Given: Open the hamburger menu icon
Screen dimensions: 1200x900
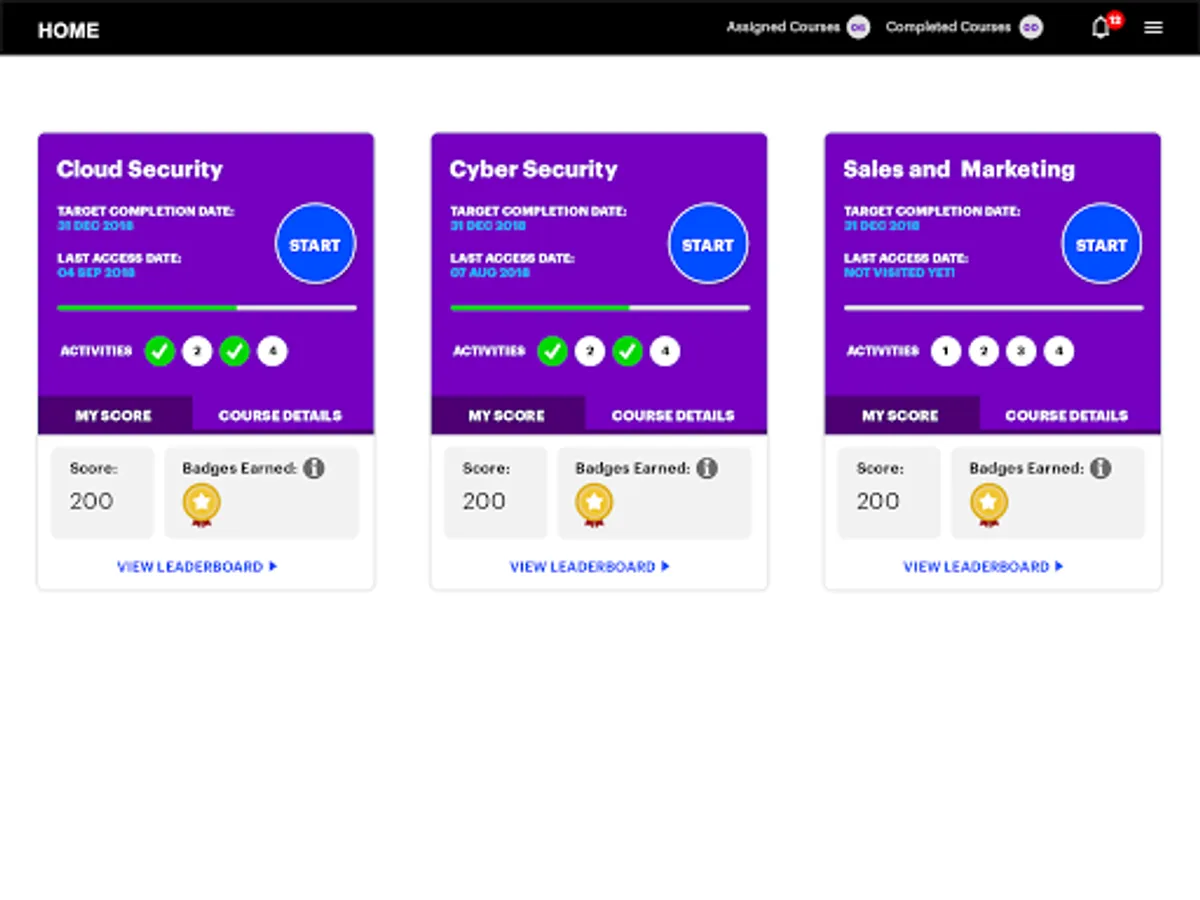Looking at the screenshot, I should pyautogui.click(x=1153, y=28).
